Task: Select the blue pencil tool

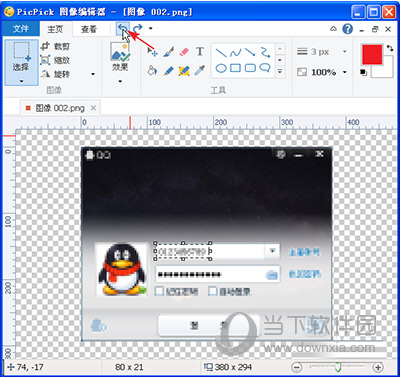Action: pos(168,70)
